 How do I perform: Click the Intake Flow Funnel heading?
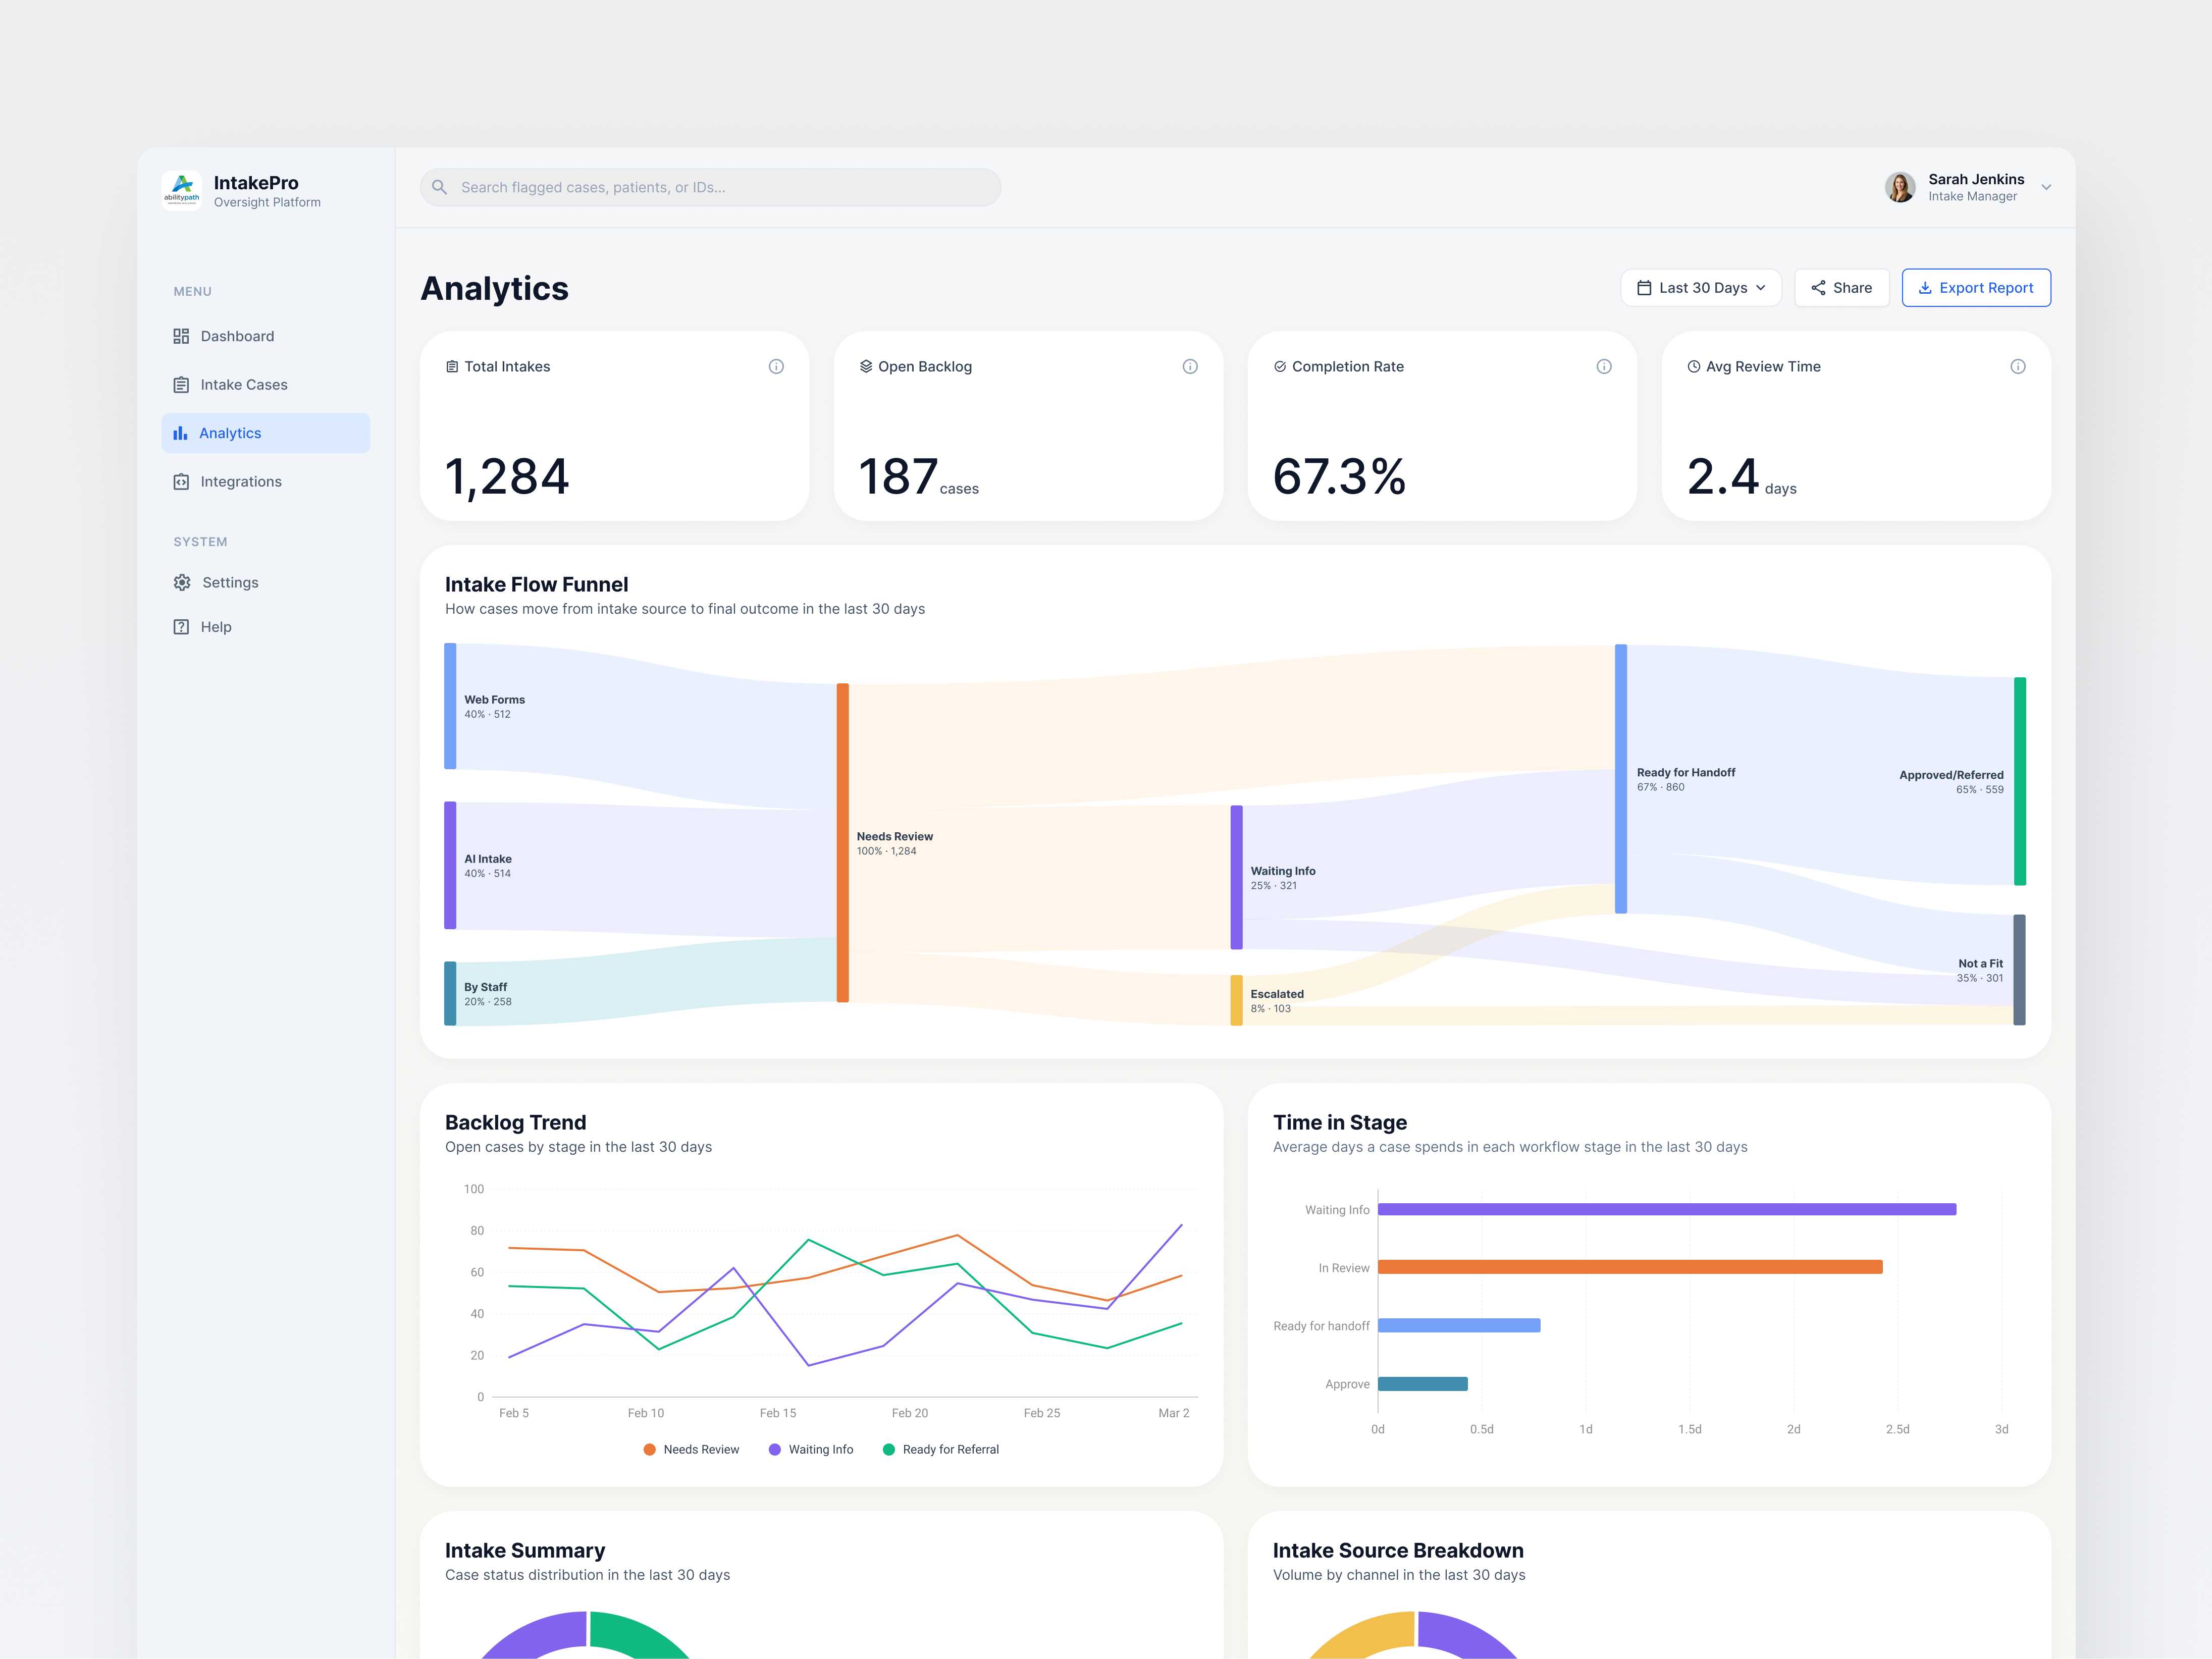click(537, 585)
